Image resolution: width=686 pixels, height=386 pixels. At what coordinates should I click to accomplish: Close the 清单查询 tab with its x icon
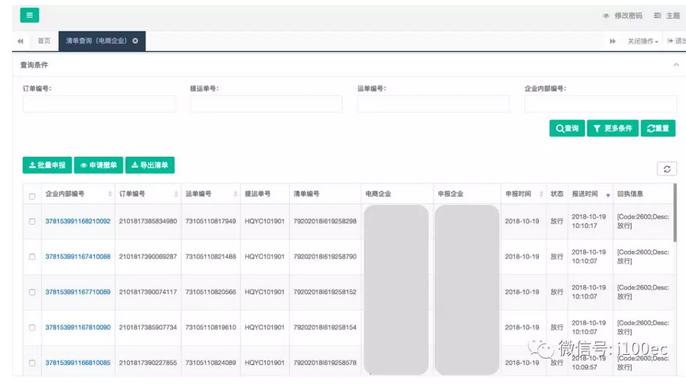pos(136,41)
